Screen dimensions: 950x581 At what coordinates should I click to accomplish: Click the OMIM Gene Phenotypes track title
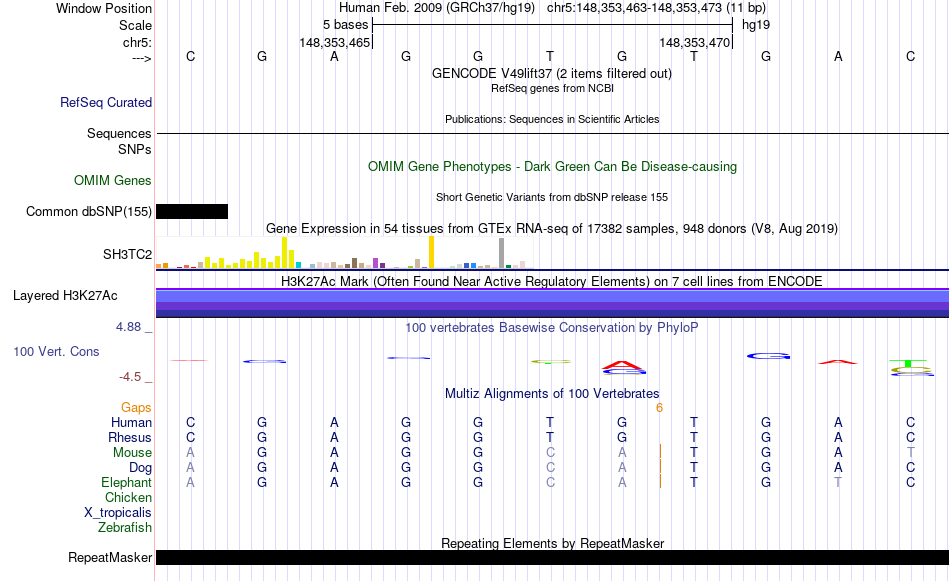(x=552, y=167)
